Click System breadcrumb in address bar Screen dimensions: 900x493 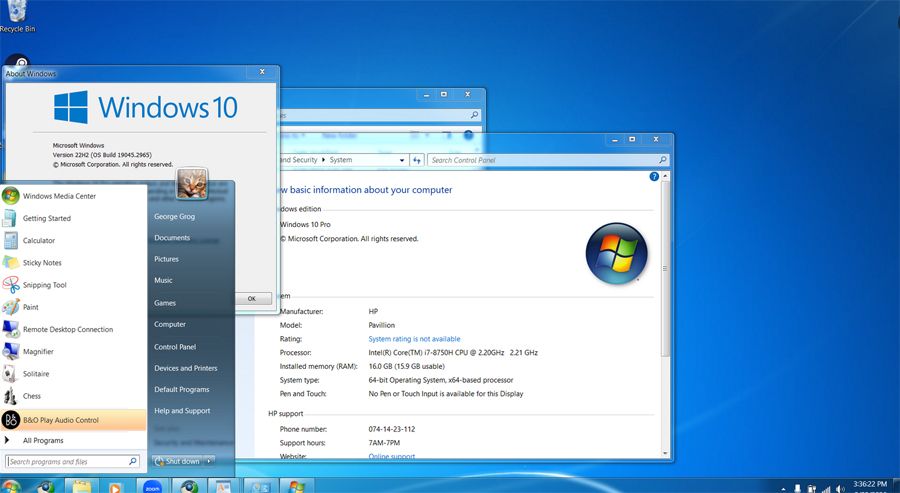[341, 160]
